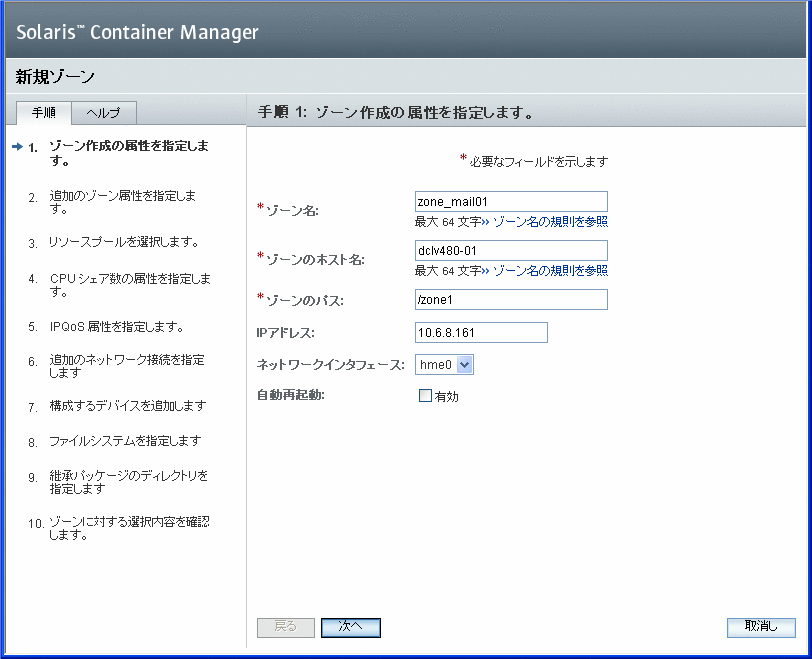Viewport: 812px width, 659px height.
Task: Click the IPアドレス: label
Action: 285,333
